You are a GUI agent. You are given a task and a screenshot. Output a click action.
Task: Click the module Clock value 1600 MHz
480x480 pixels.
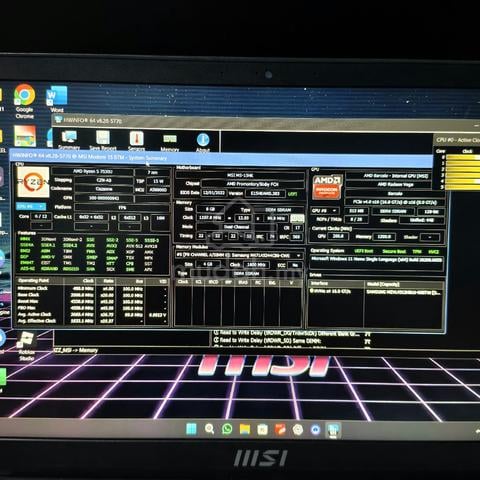coord(256,265)
